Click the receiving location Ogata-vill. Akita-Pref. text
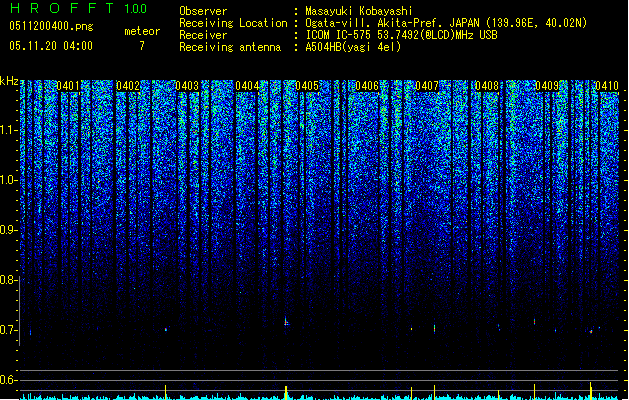The height and width of the screenshot is (400, 629). pos(446,23)
